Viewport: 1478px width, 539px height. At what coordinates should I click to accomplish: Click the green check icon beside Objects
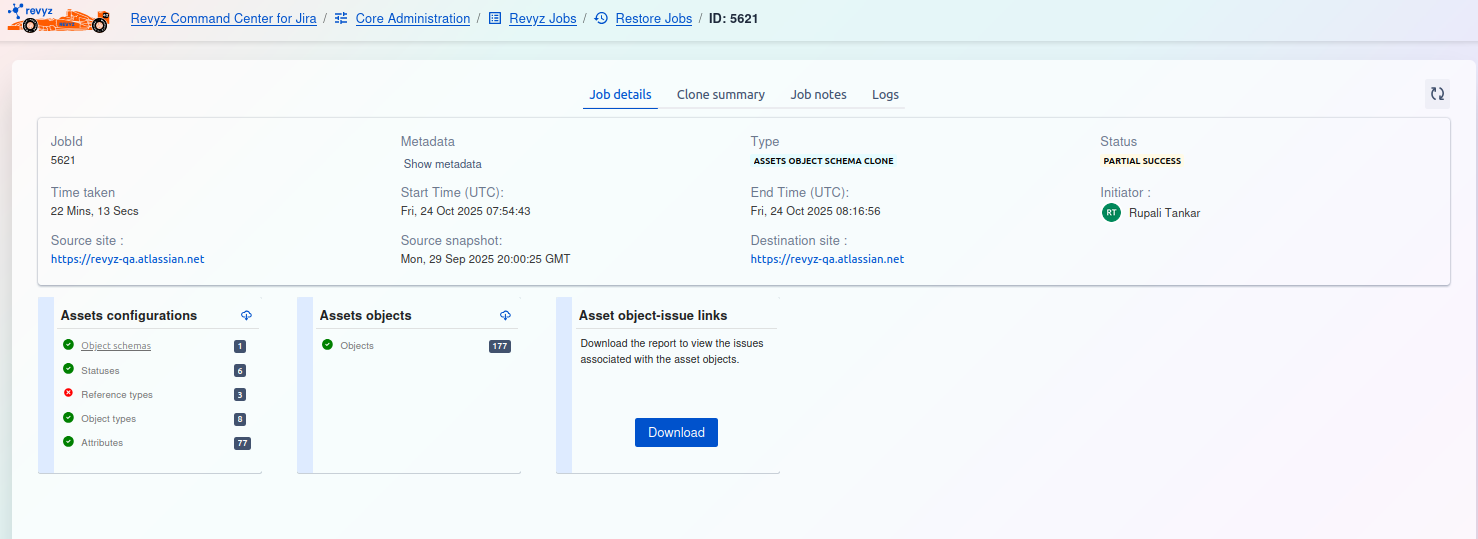click(327, 345)
